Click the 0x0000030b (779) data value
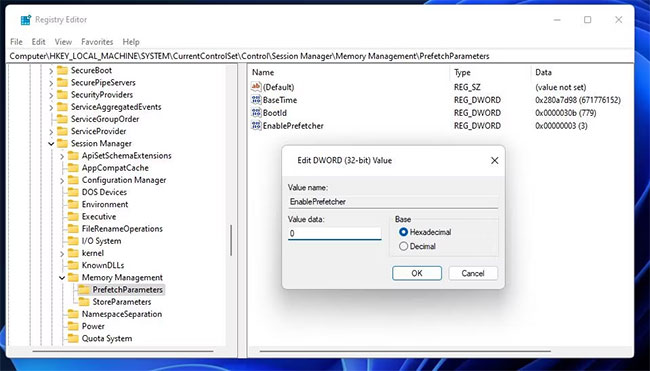The image size is (650, 371). [x=566, y=113]
